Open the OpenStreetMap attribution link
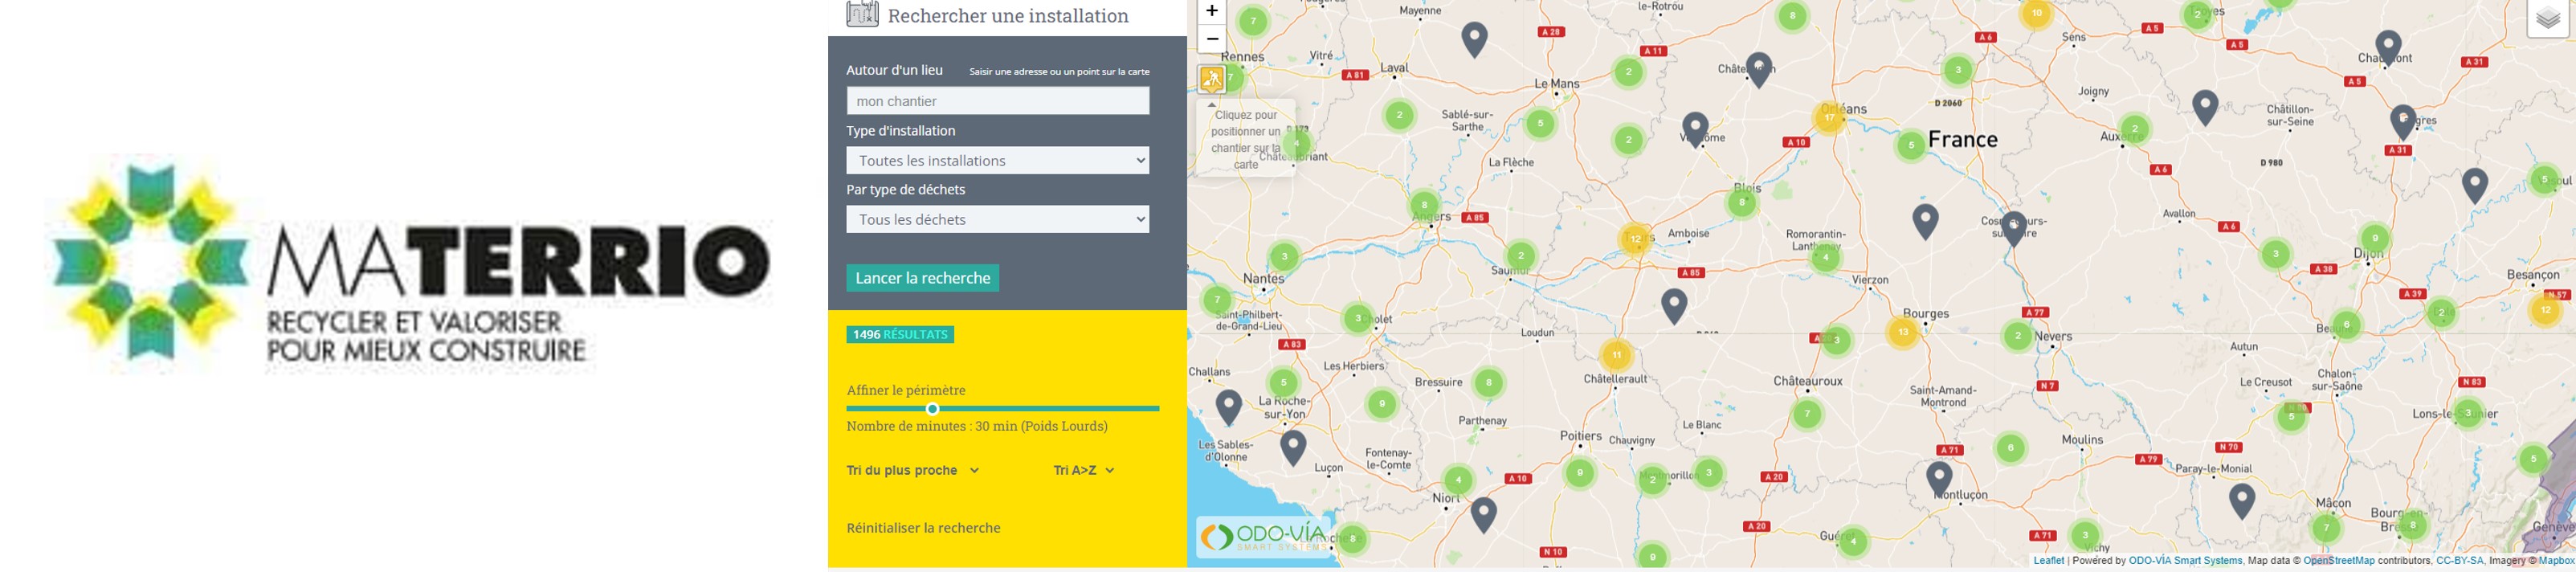 click(x=2339, y=561)
